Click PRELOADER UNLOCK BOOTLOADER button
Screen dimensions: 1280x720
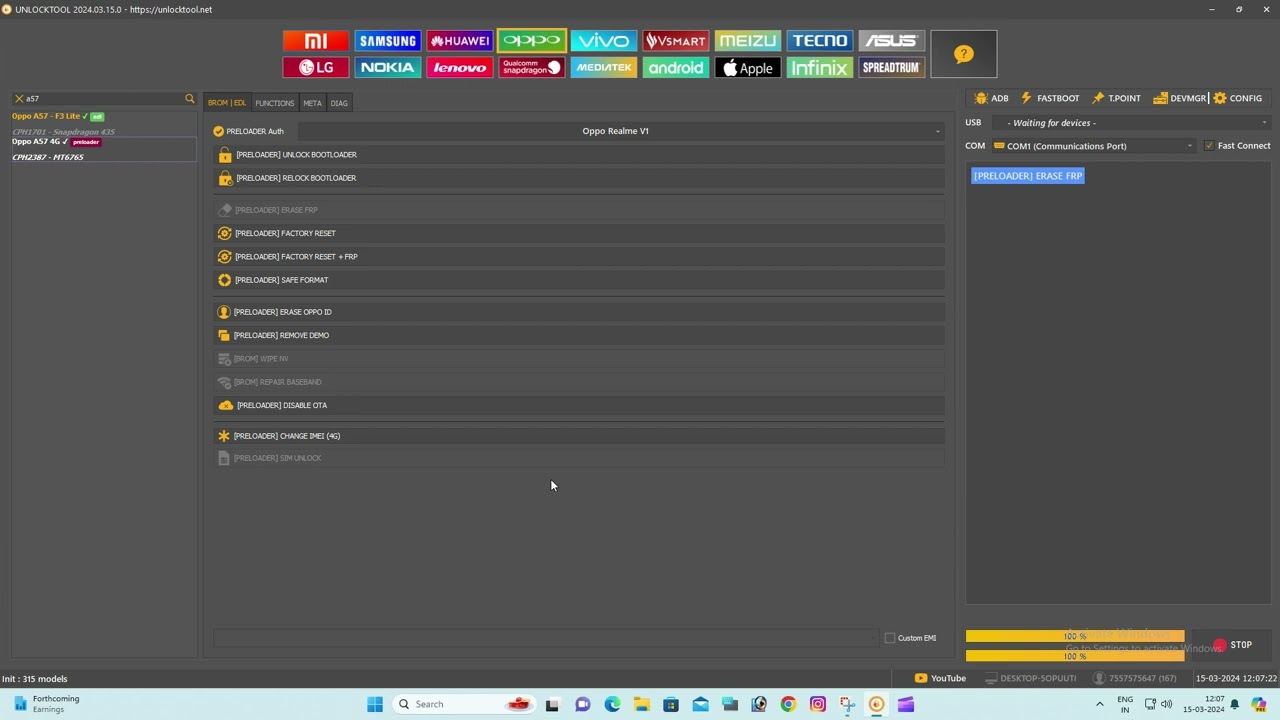(296, 155)
